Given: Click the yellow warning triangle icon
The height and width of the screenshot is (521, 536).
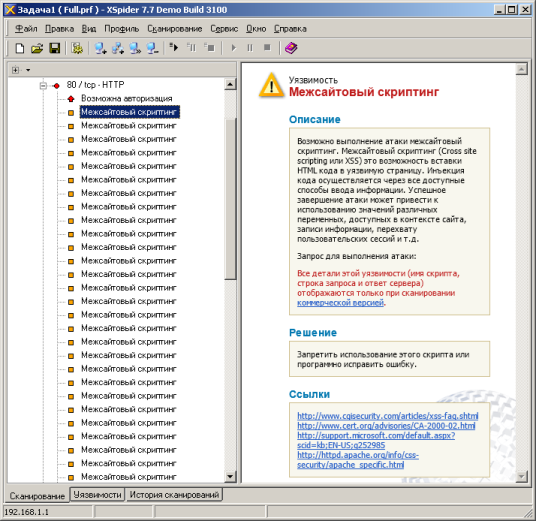Looking at the screenshot, I should point(271,85).
